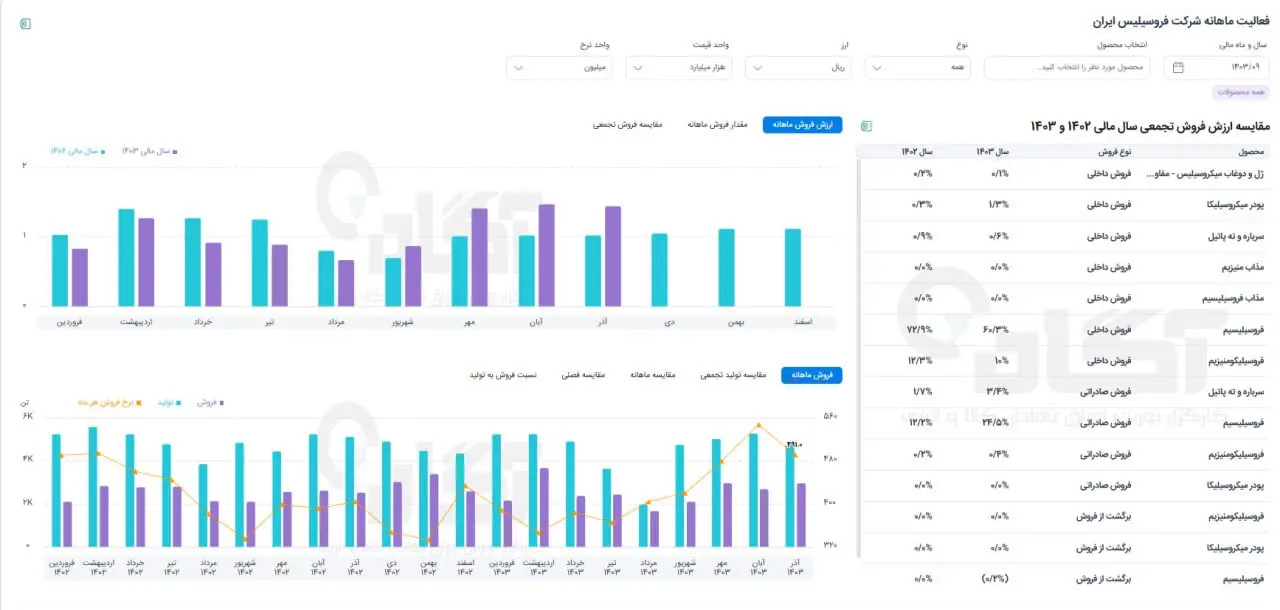Click the سال ۱۴۰۳ column header
Screen dimensions: 1280x610
coord(992,151)
